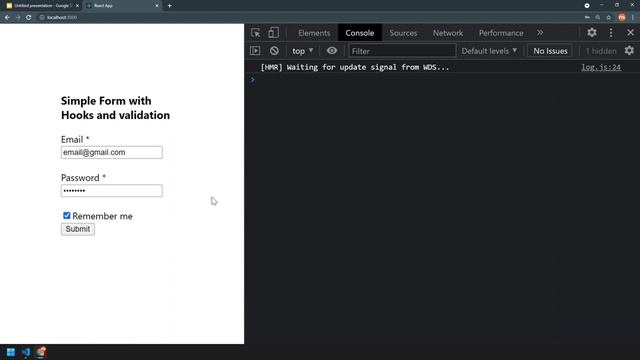Screen dimensions: 640x360
Task: Open DevTools settings gear in tab bar
Action: [592, 33]
